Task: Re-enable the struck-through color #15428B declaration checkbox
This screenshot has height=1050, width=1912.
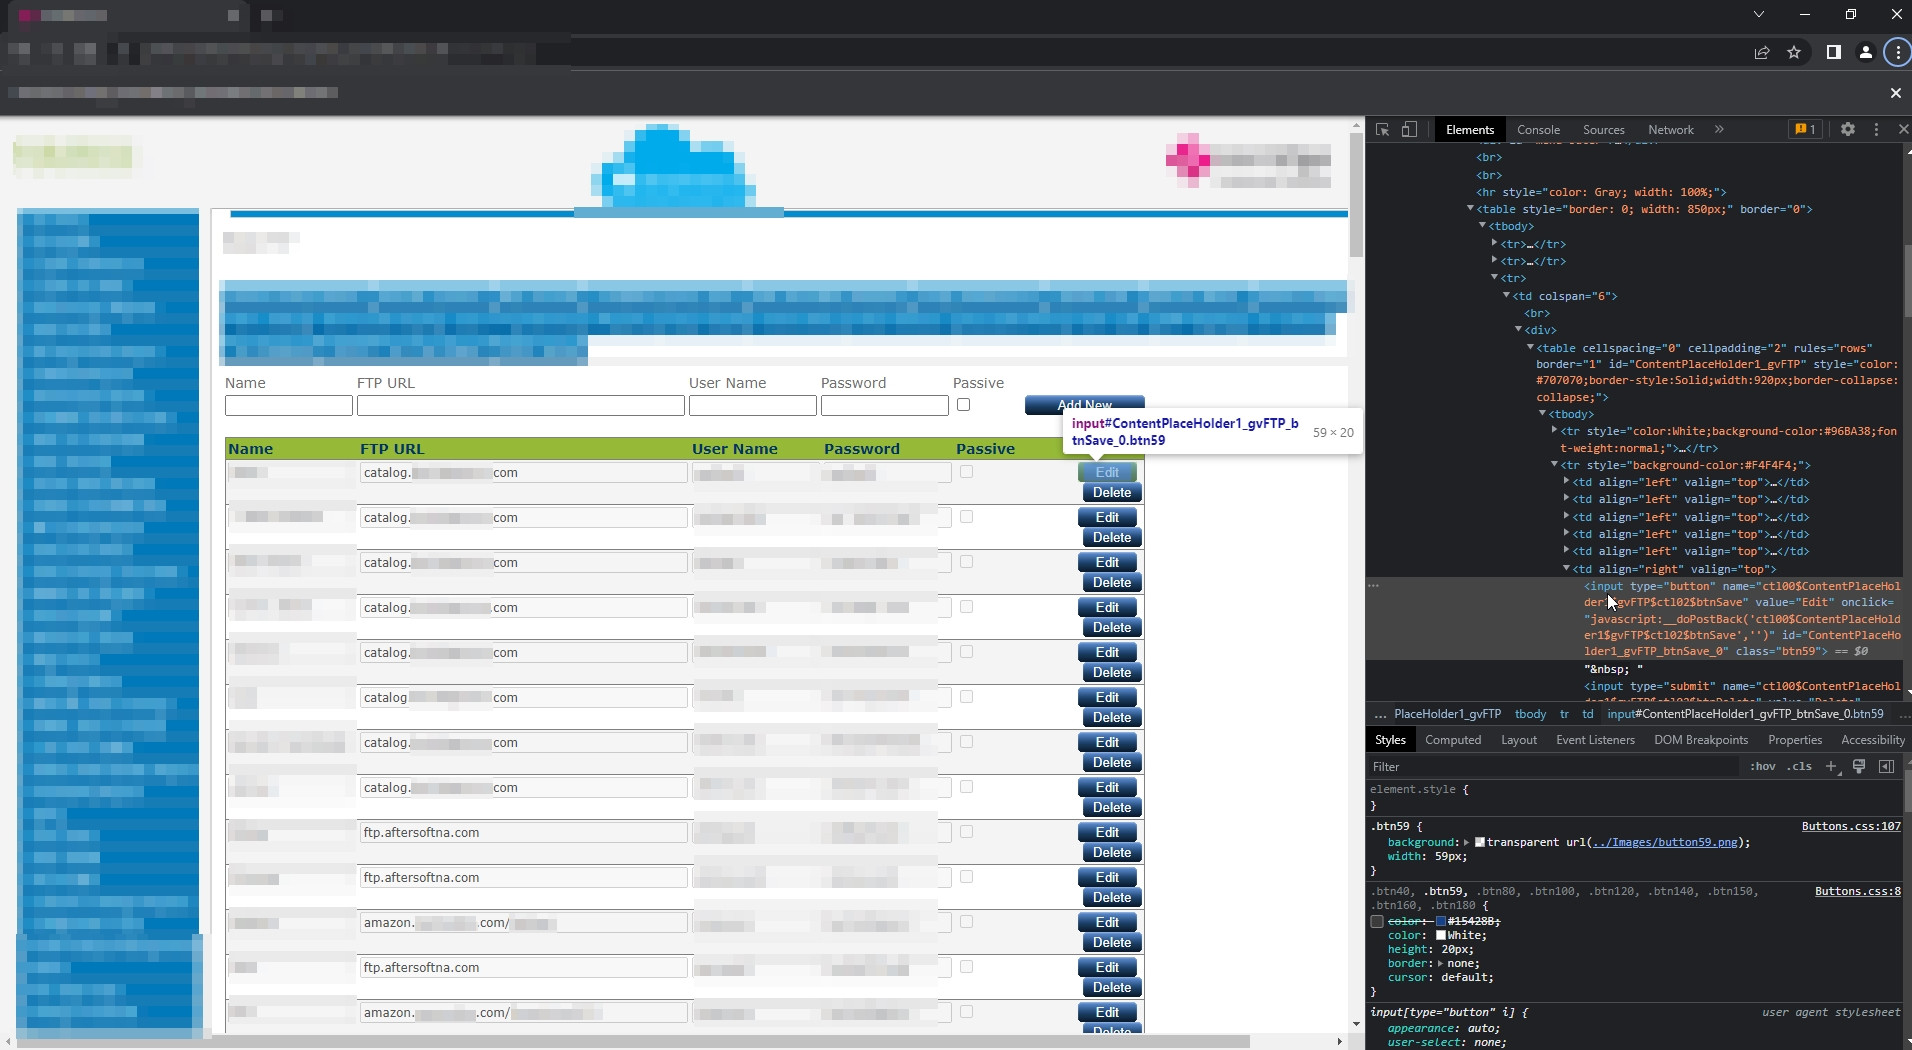Action: (1377, 922)
